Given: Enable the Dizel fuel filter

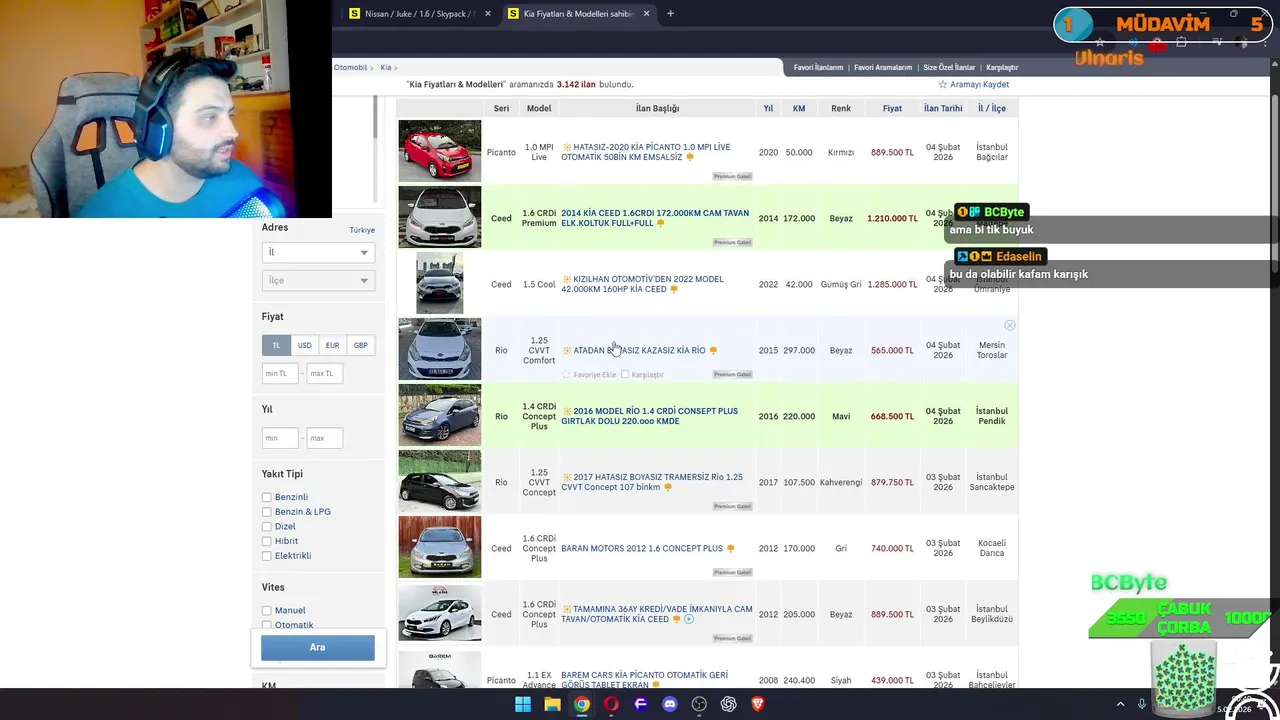Looking at the screenshot, I should (267, 526).
